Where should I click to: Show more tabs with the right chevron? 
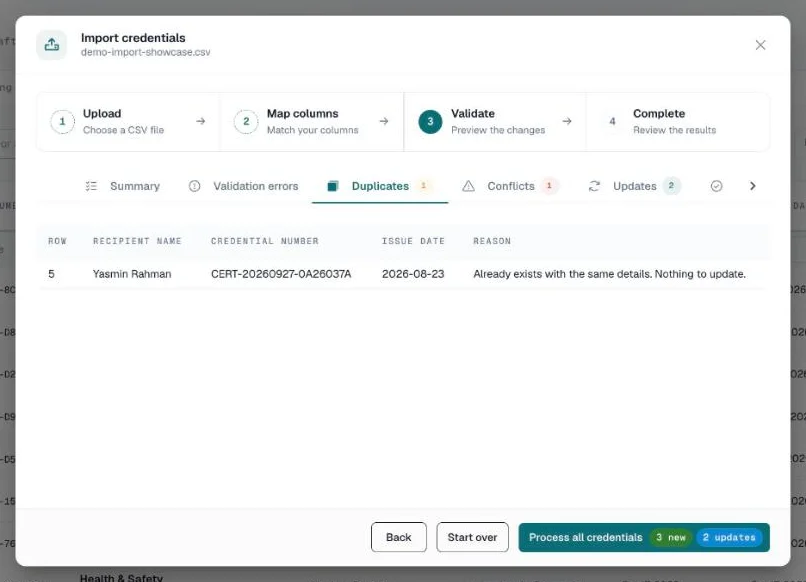753,186
